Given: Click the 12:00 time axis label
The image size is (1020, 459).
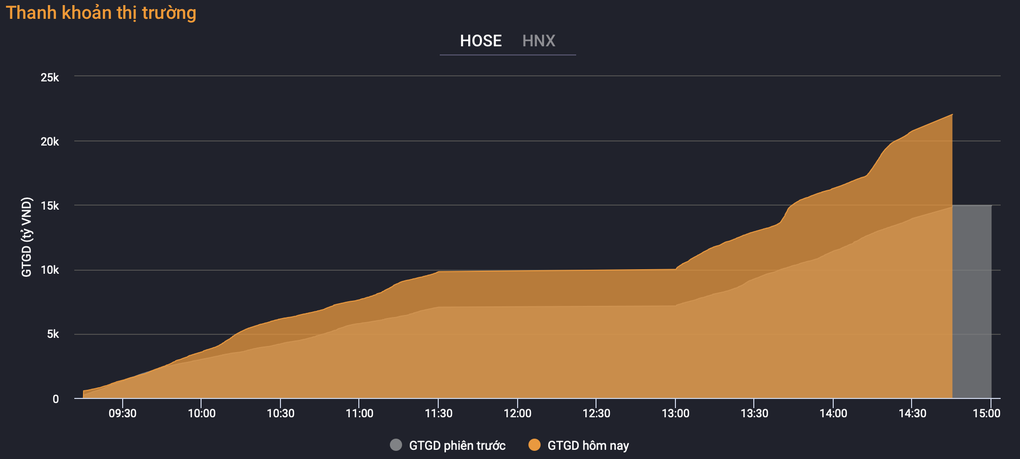Looking at the screenshot, I should 517,413.
